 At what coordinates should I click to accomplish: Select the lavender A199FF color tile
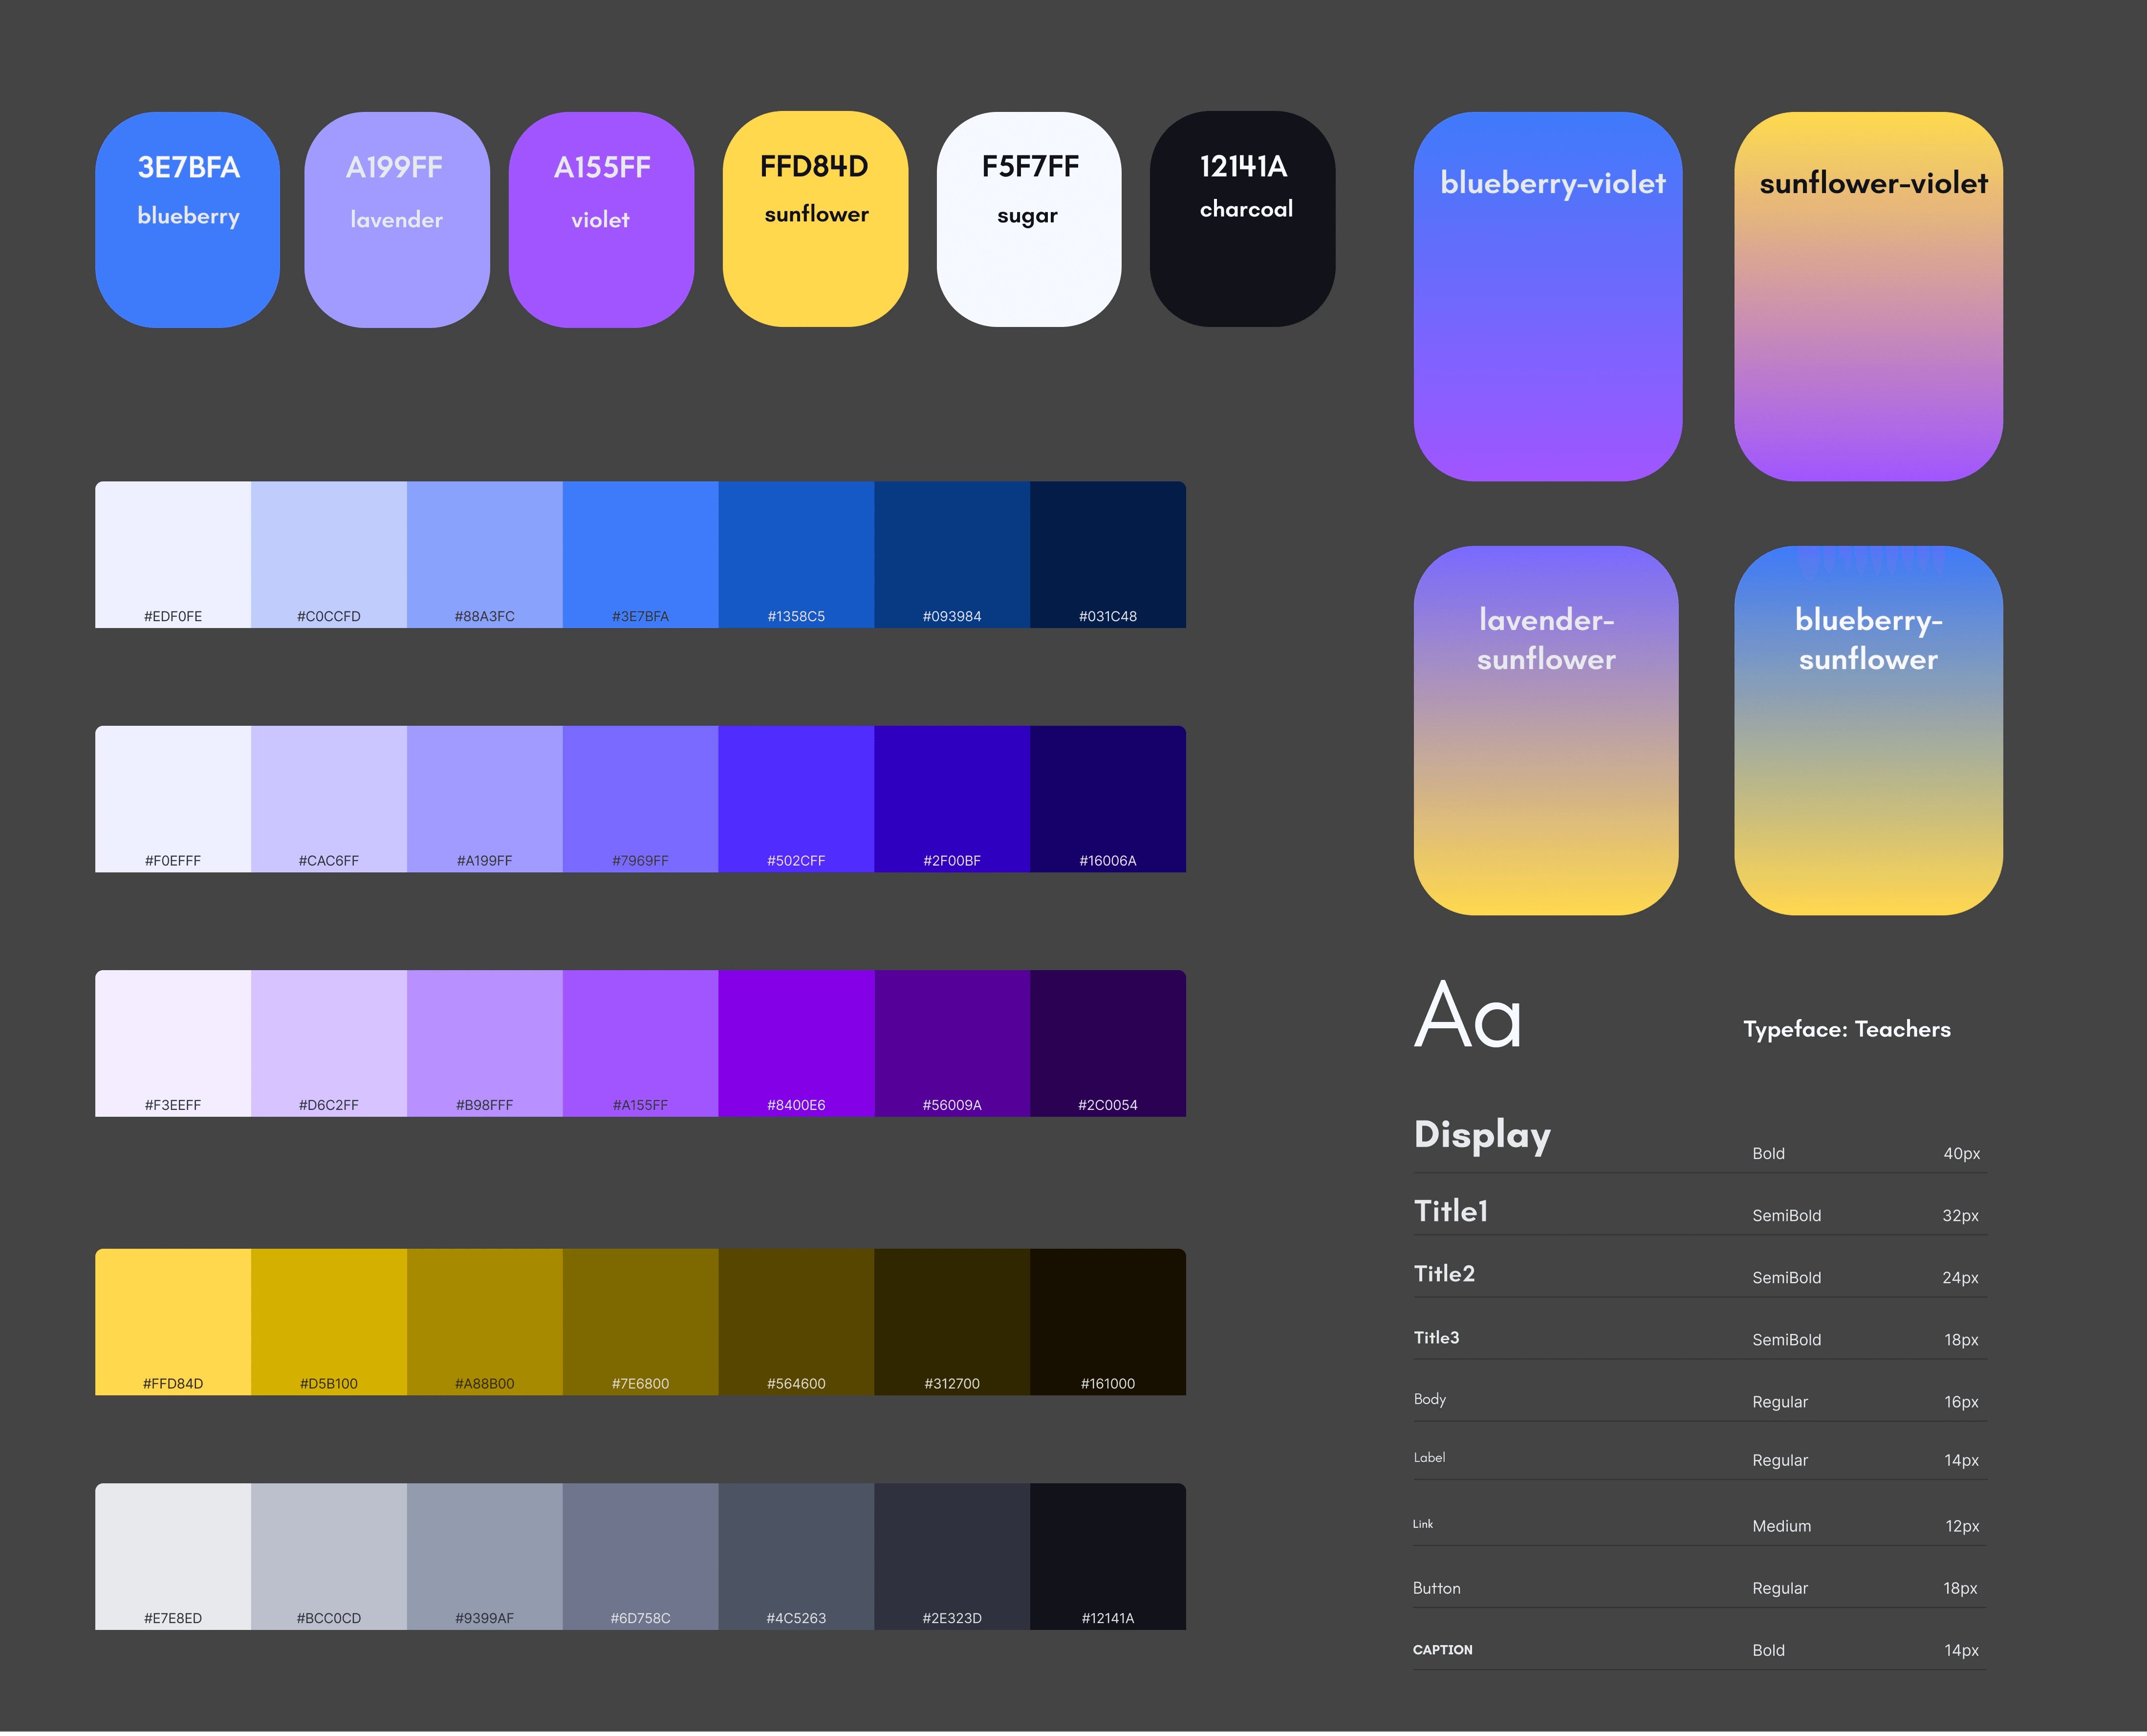[x=397, y=219]
